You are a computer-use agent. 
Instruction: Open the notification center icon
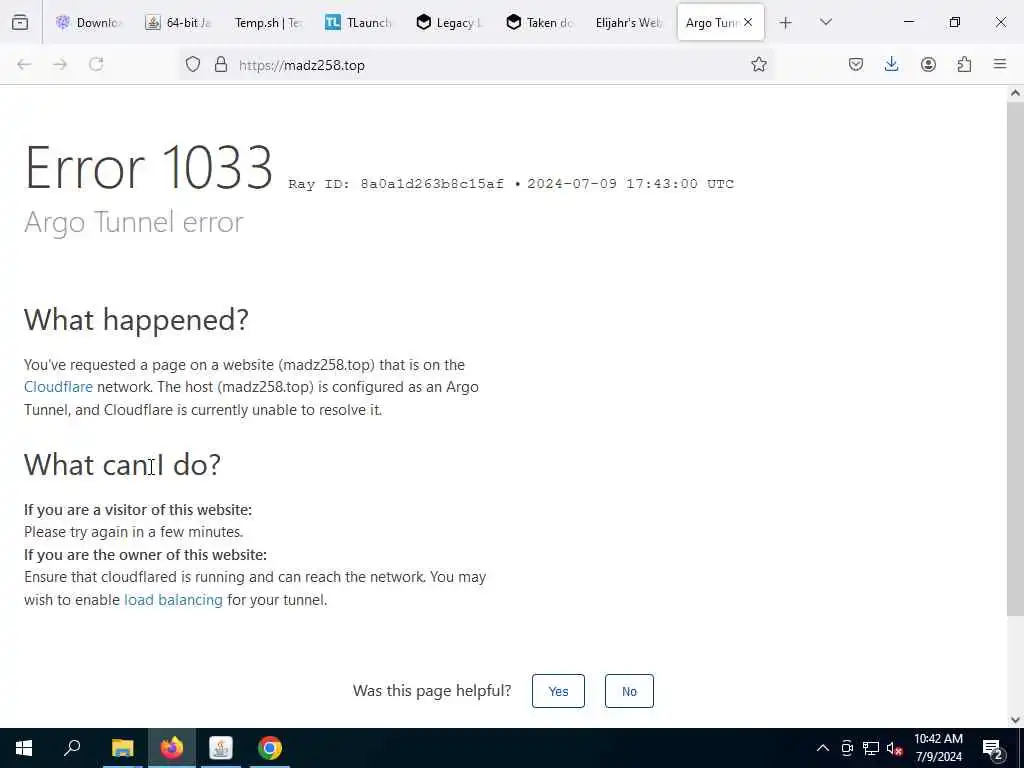tap(992, 748)
